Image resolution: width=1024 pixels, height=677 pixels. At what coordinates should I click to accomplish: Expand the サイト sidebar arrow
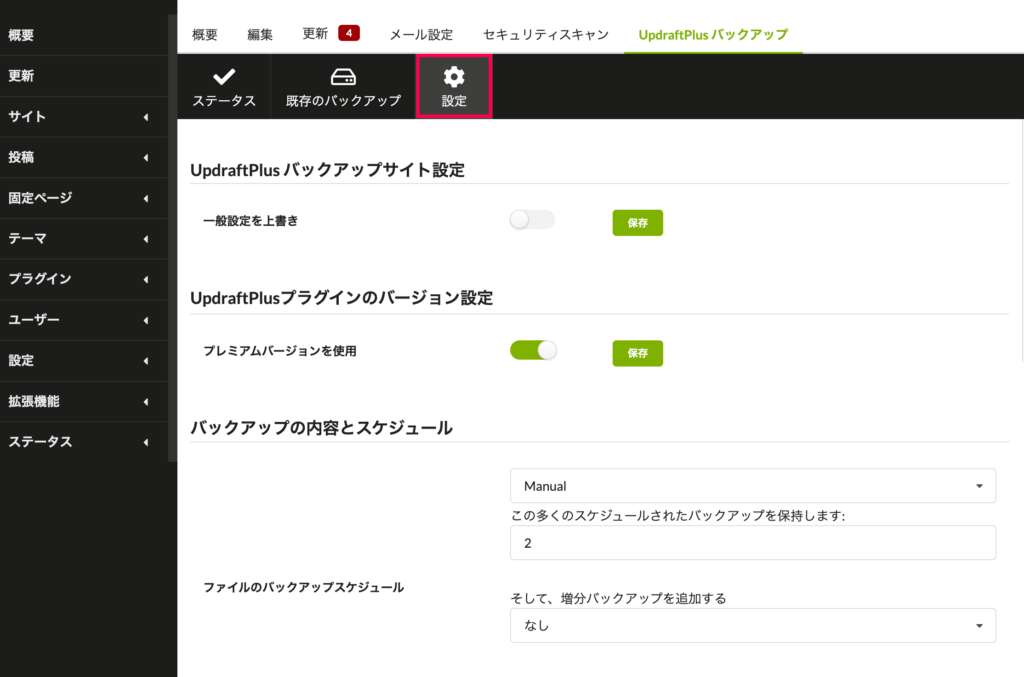click(146, 117)
